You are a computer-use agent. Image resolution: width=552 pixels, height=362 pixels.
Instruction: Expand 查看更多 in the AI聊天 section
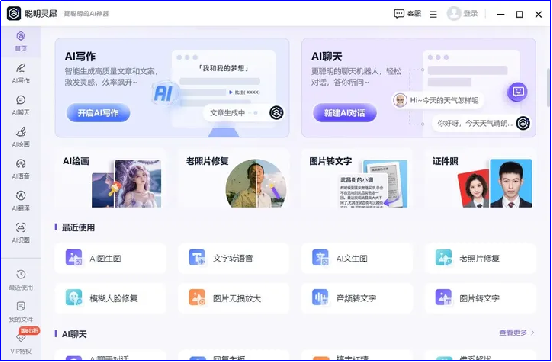pyautogui.click(x=516, y=333)
